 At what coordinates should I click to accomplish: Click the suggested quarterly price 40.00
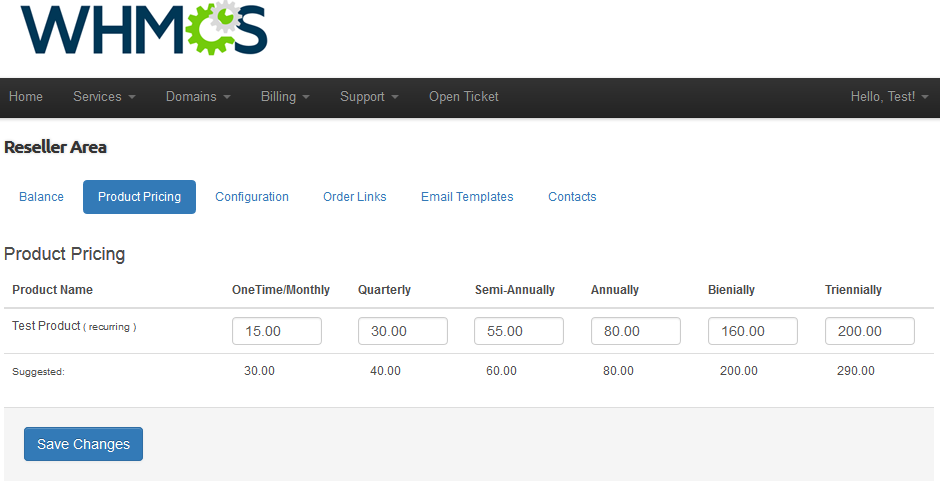coord(385,371)
